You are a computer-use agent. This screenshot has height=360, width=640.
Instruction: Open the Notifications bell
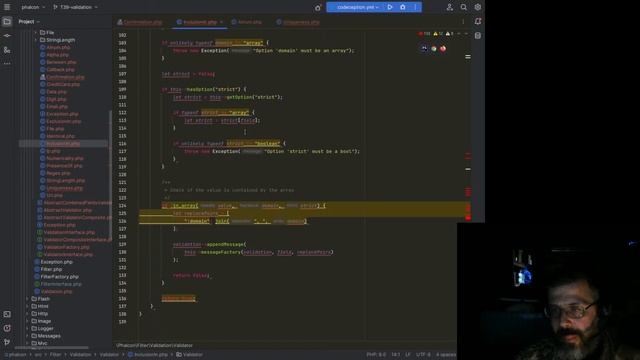pyautogui.click(x=478, y=21)
